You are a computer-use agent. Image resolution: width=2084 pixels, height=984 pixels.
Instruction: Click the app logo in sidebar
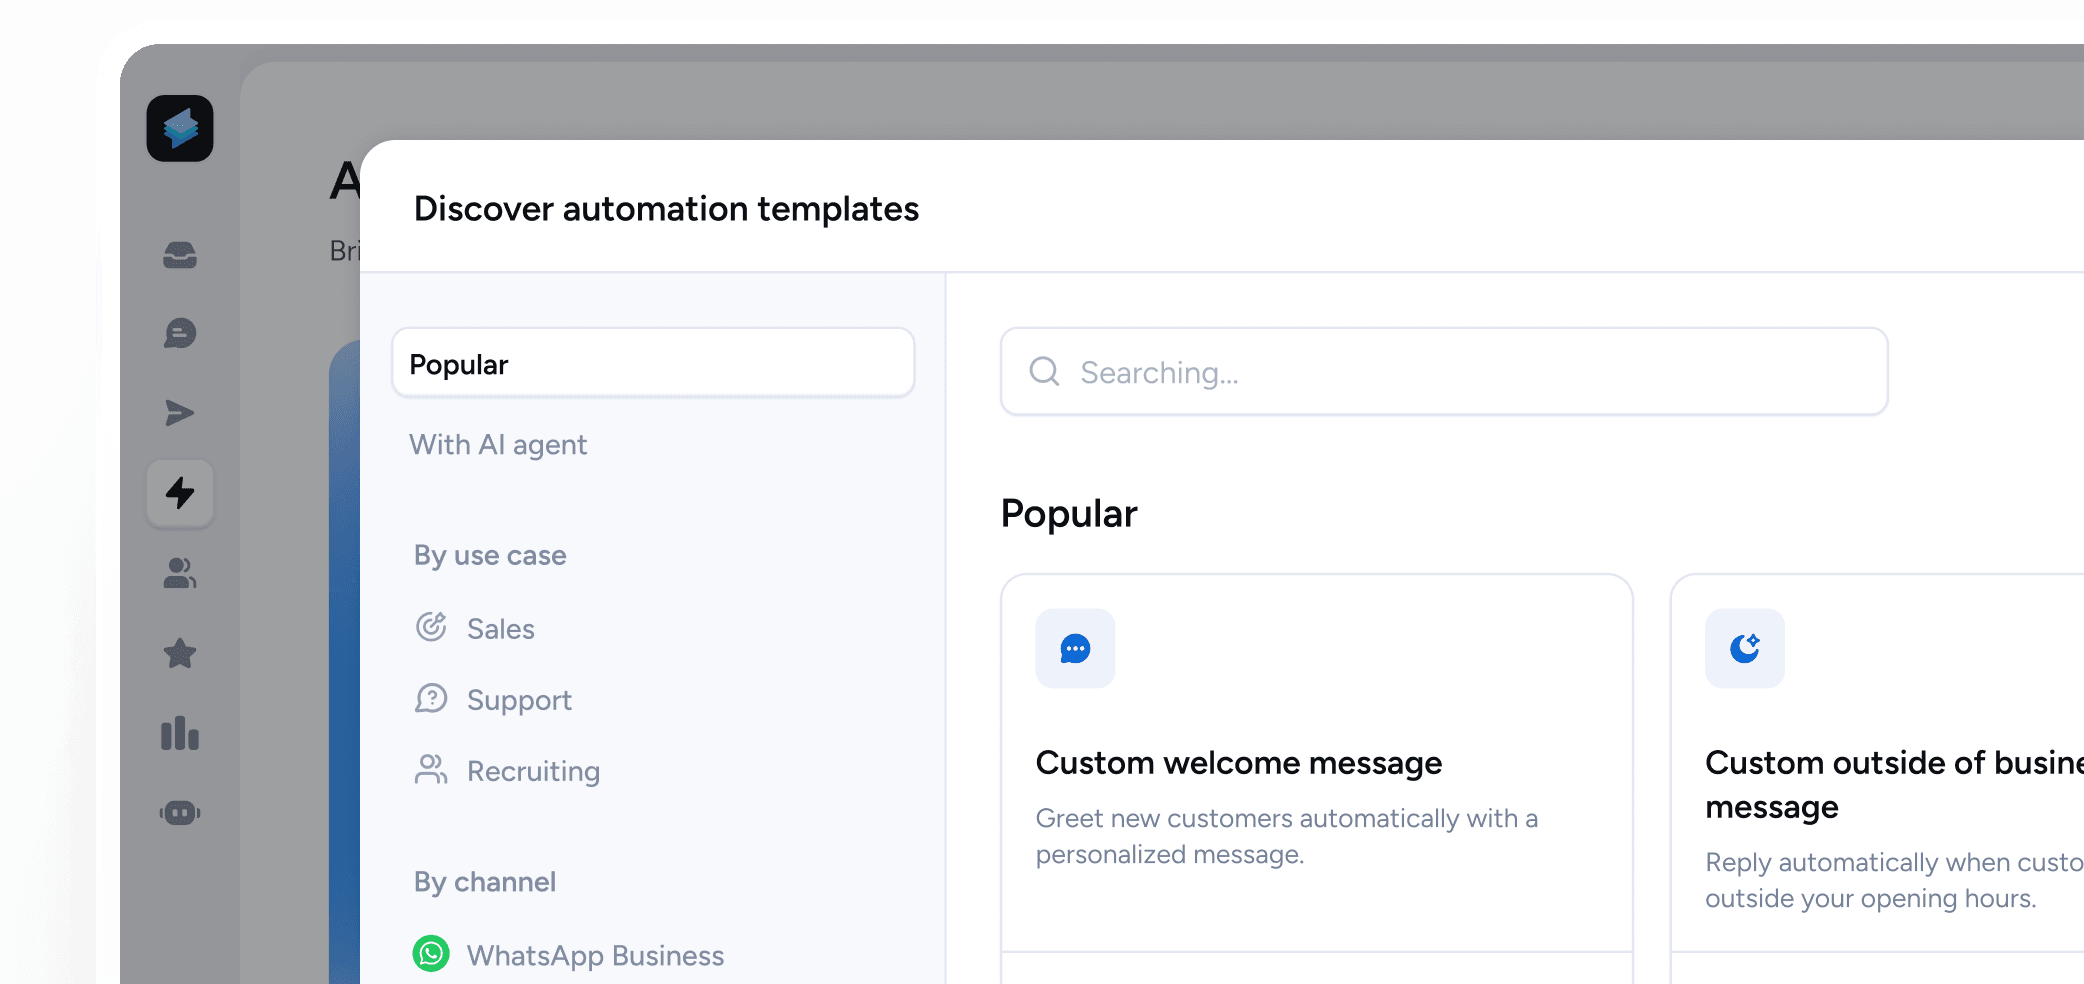[180, 129]
